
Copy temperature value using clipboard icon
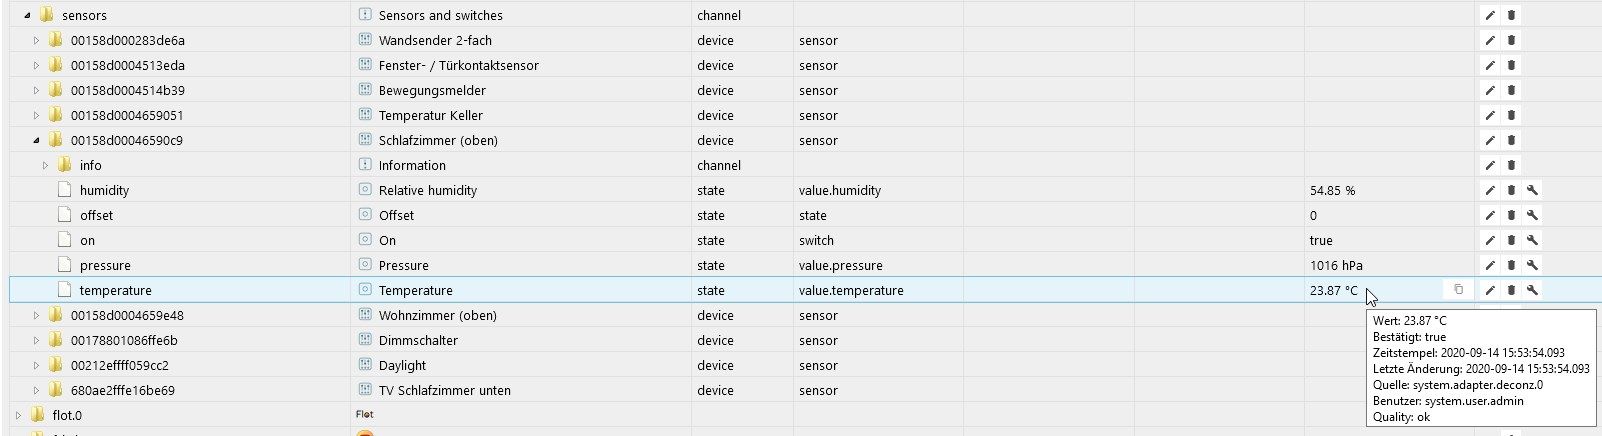tap(1458, 290)
